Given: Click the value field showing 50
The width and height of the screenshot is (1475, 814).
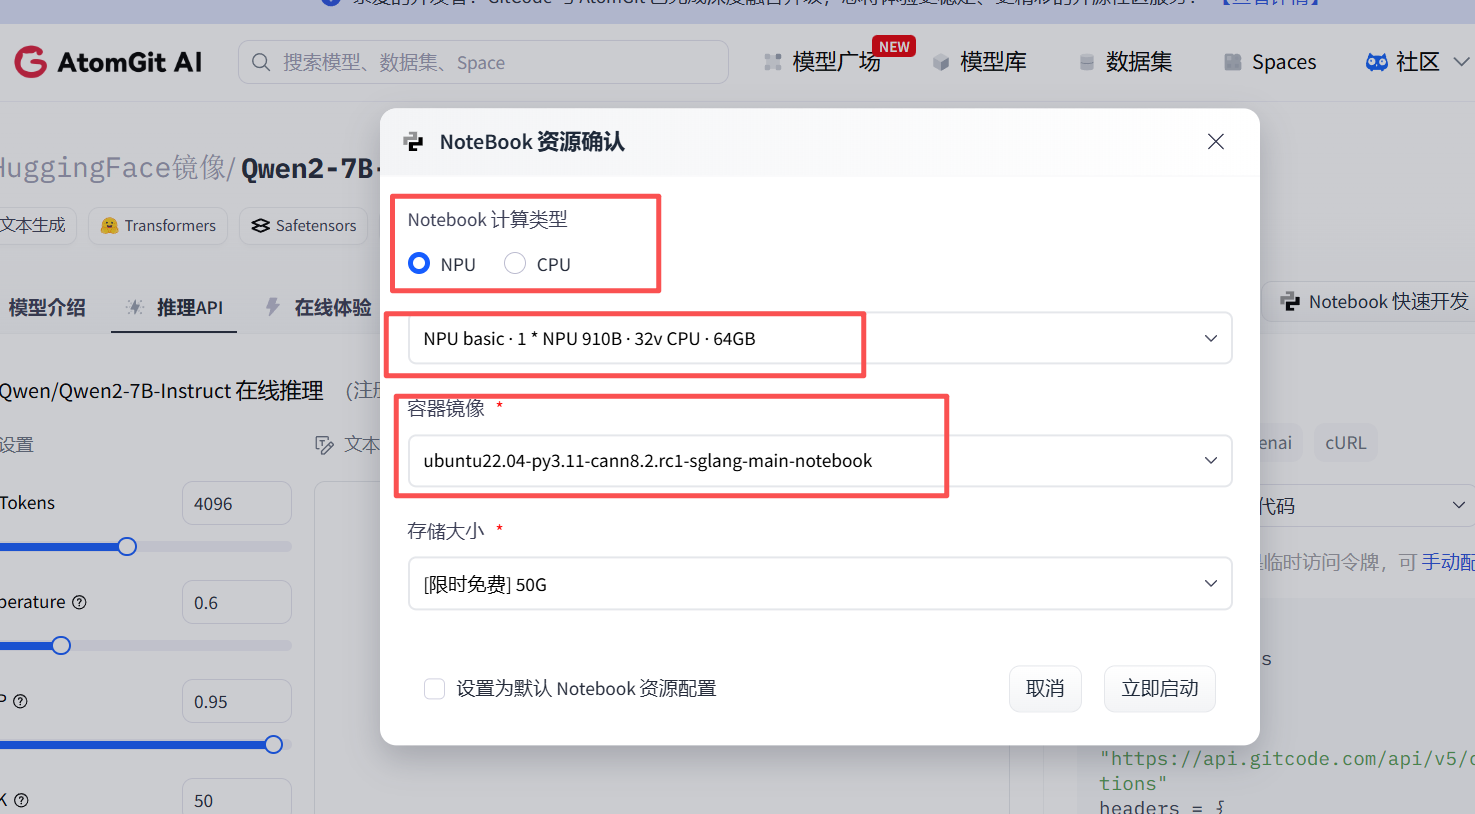Looking at the screenshot, I should click(237, 797).
